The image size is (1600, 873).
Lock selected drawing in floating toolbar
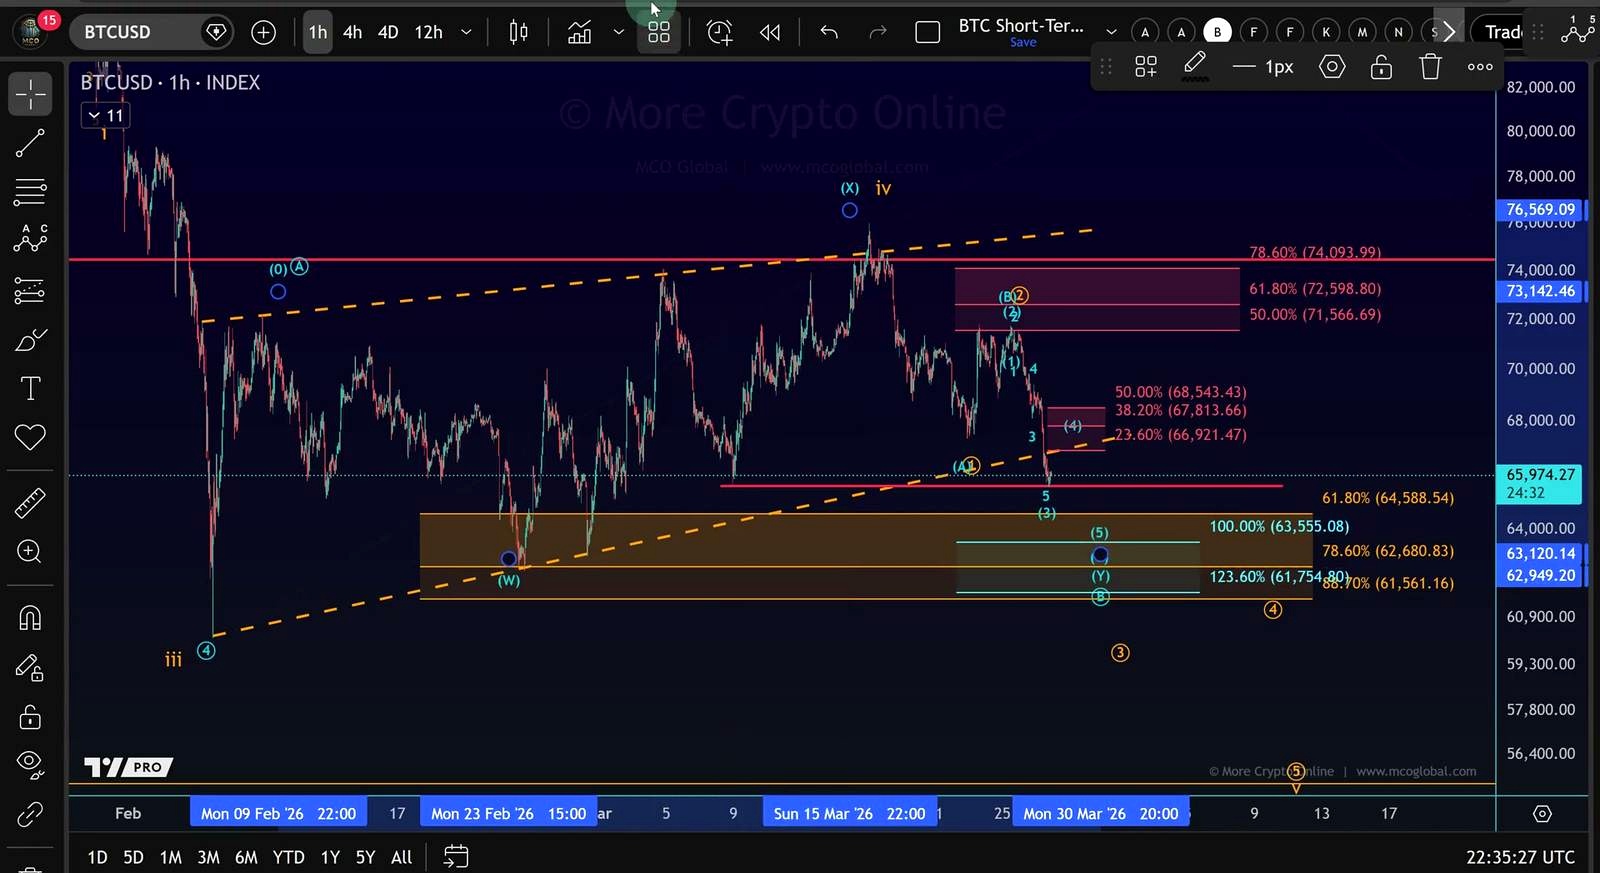pyautogui.click(x=1381, y=67)
